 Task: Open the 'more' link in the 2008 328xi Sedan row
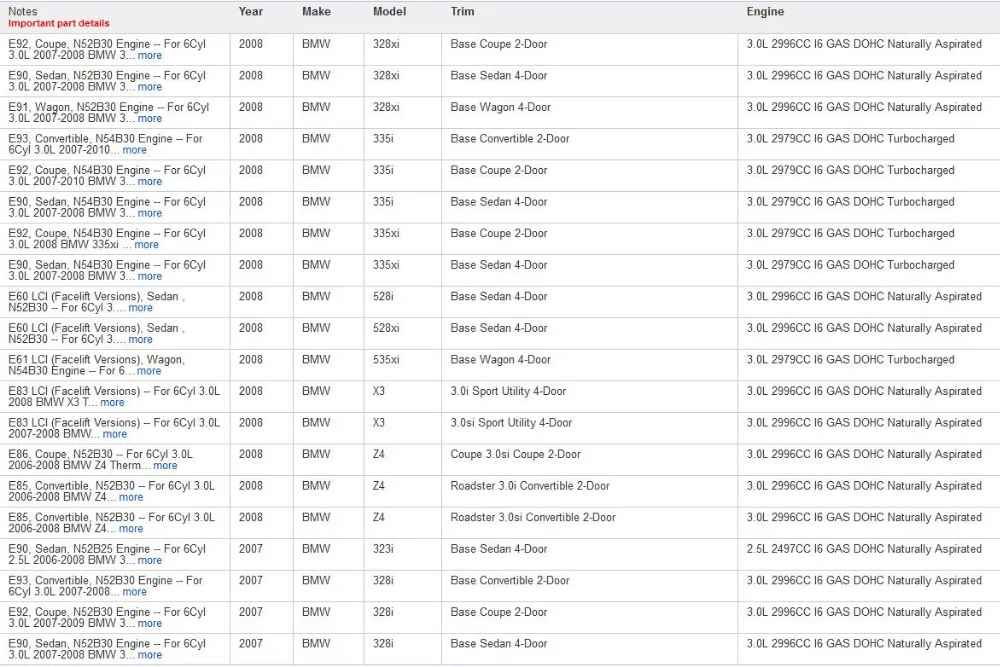150,87
